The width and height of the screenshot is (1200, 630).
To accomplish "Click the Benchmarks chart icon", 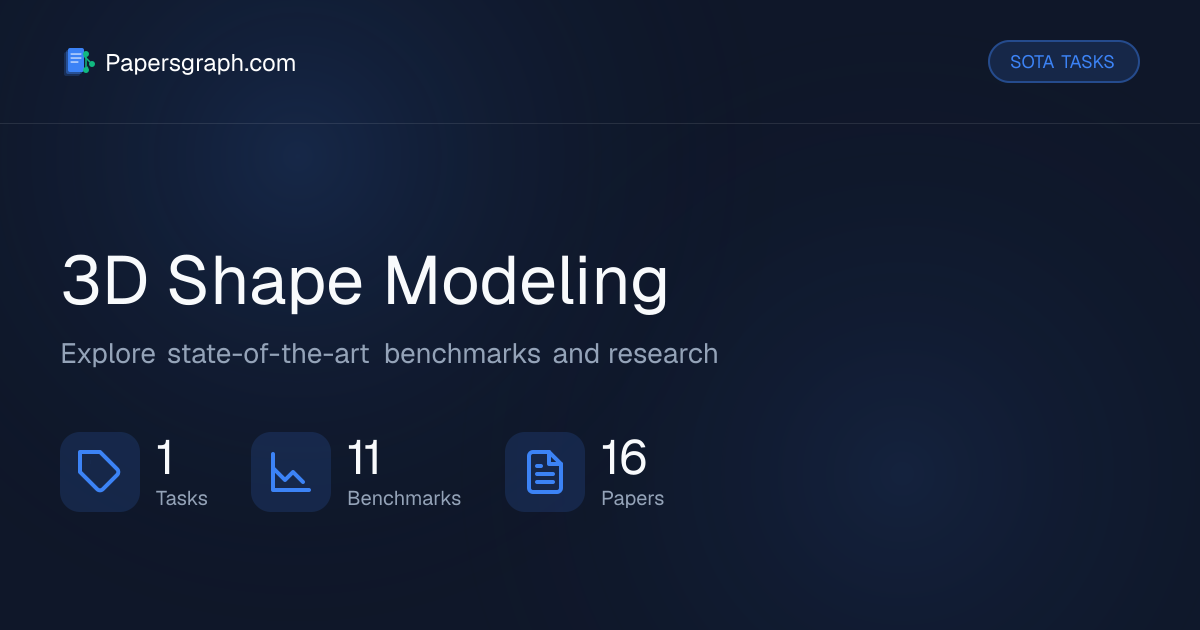I will pyautogui.click(x=291, y=472).
